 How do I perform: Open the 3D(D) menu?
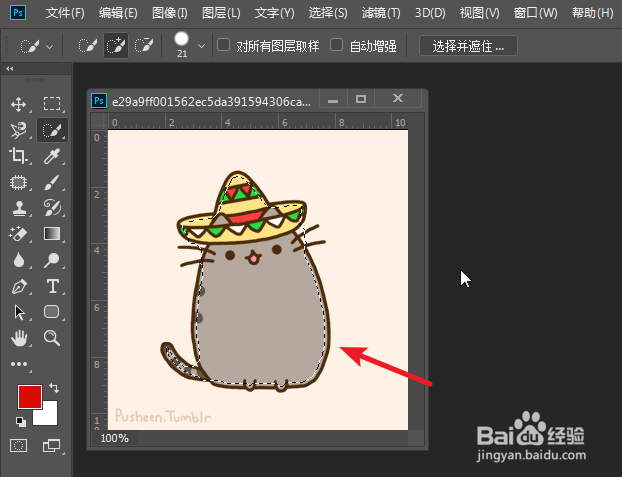coord(430,13)
